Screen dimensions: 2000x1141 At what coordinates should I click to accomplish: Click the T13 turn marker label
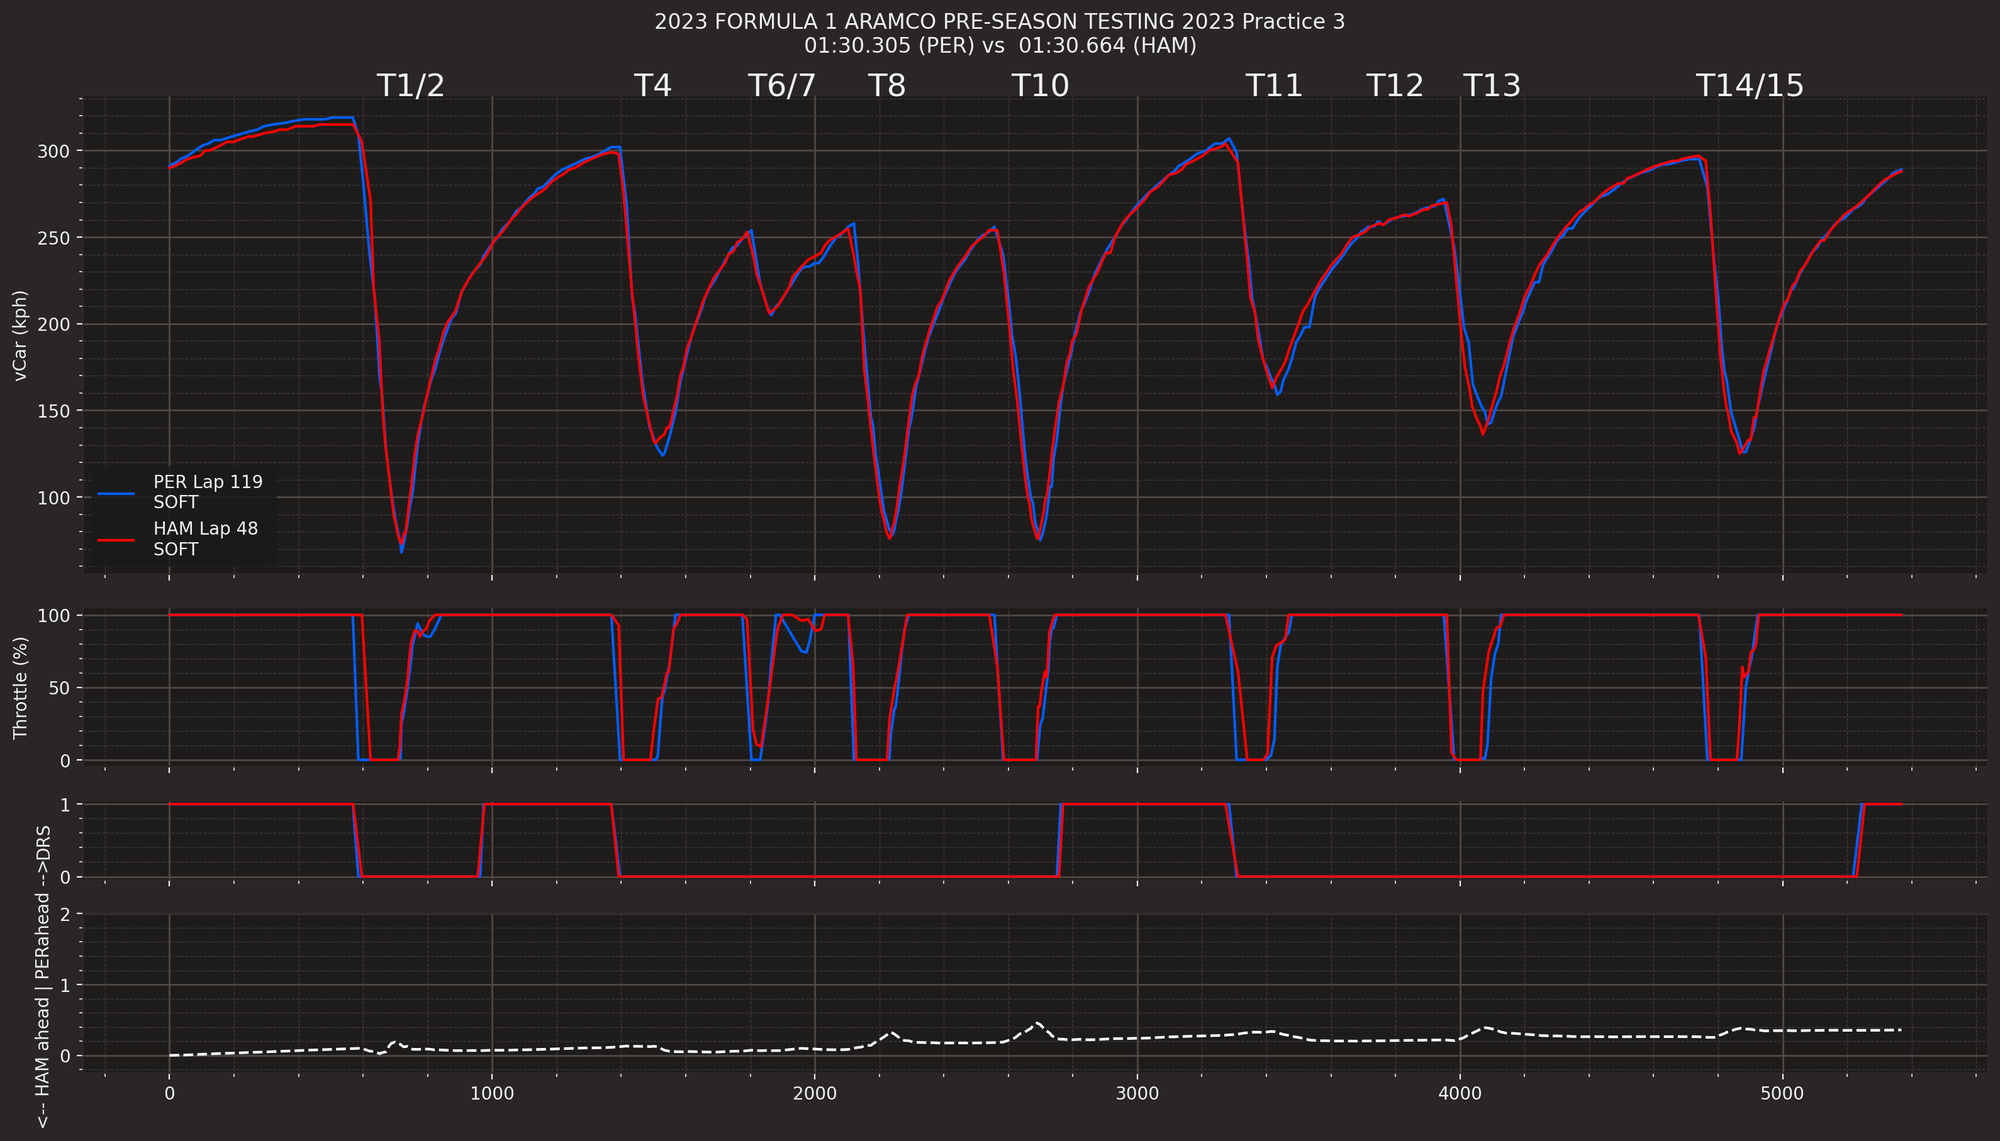pyautogui.click(x=1492, y=86)
